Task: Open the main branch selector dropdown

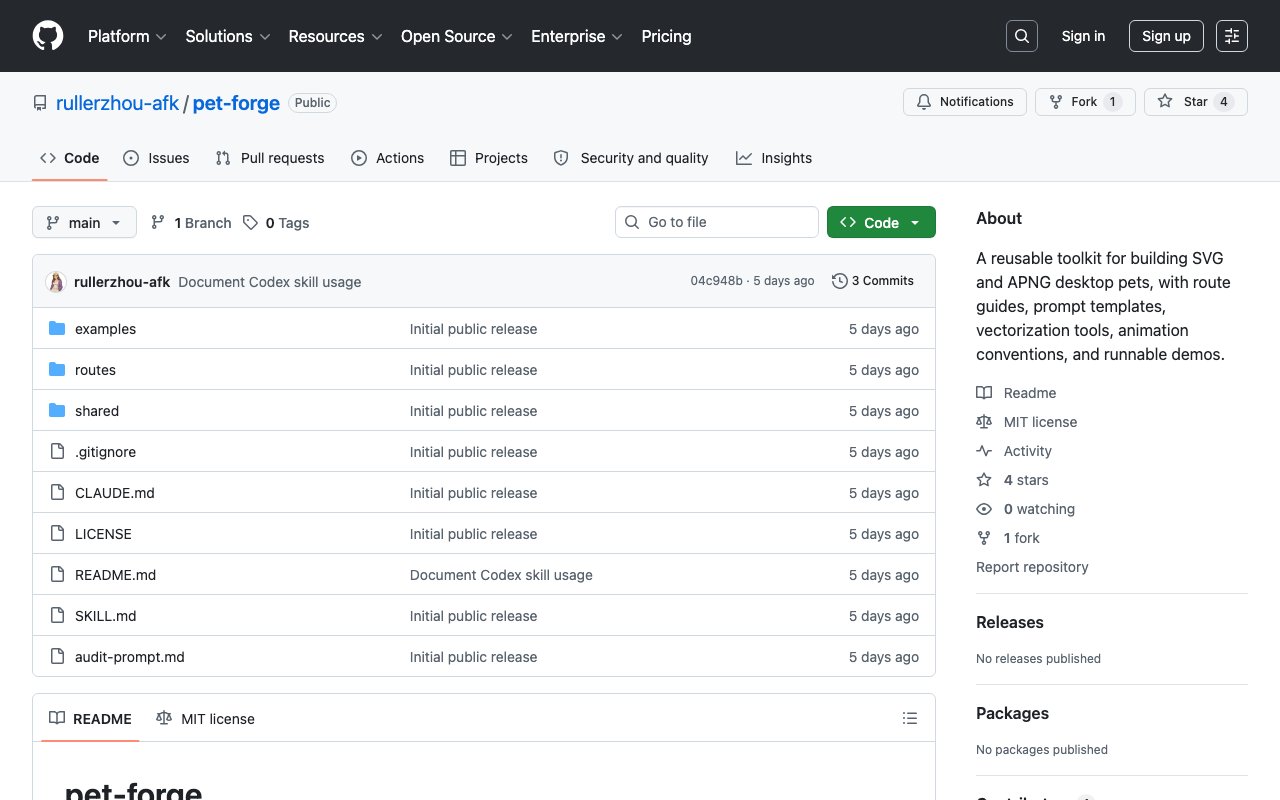Action: coord(84,222)
